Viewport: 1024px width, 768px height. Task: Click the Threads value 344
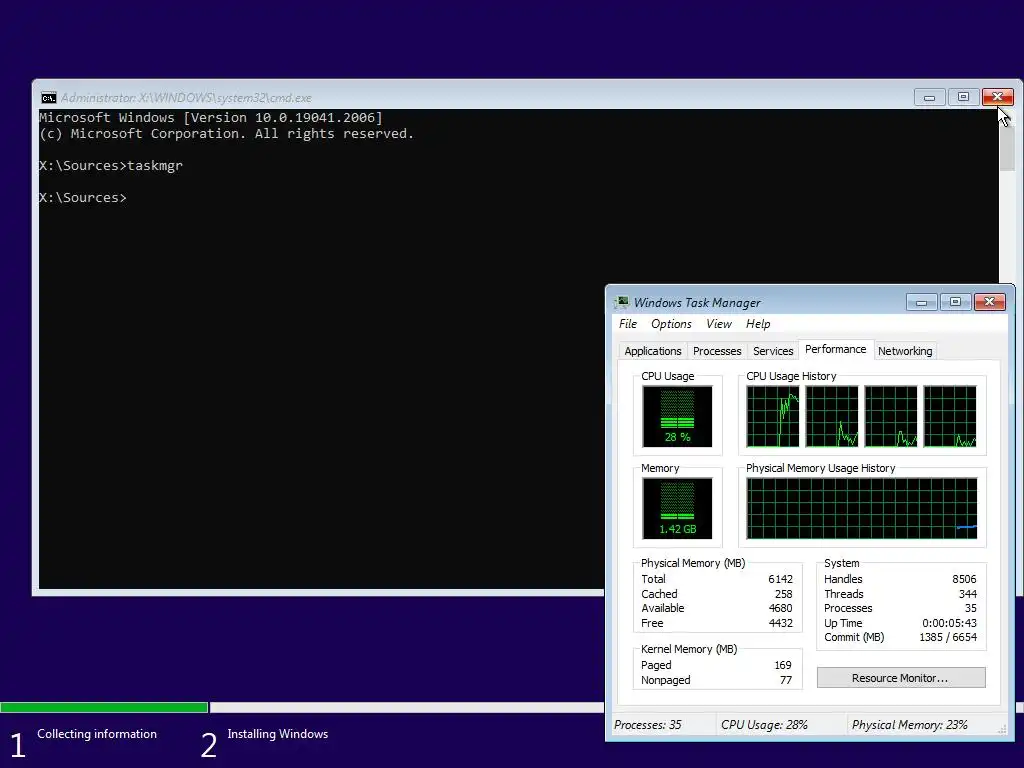967,594
